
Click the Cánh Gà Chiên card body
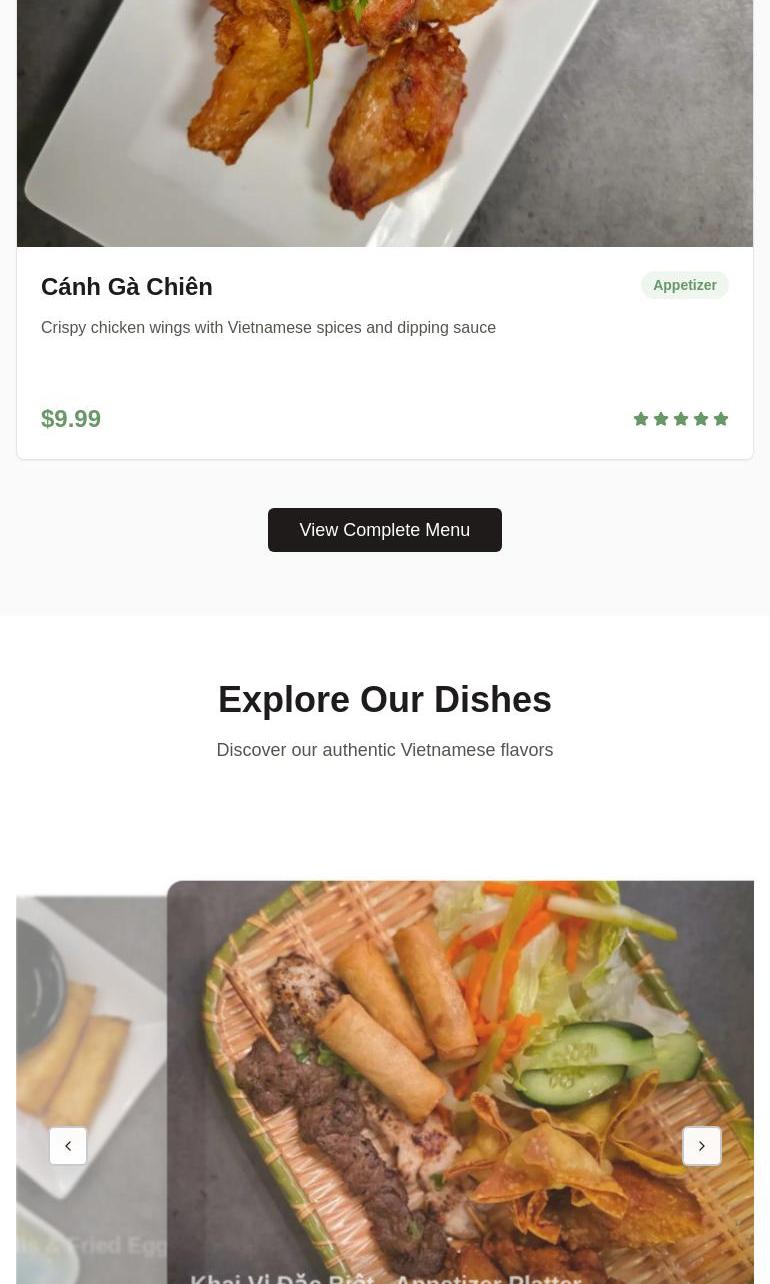pyautogui.click(x=385, y=353)
